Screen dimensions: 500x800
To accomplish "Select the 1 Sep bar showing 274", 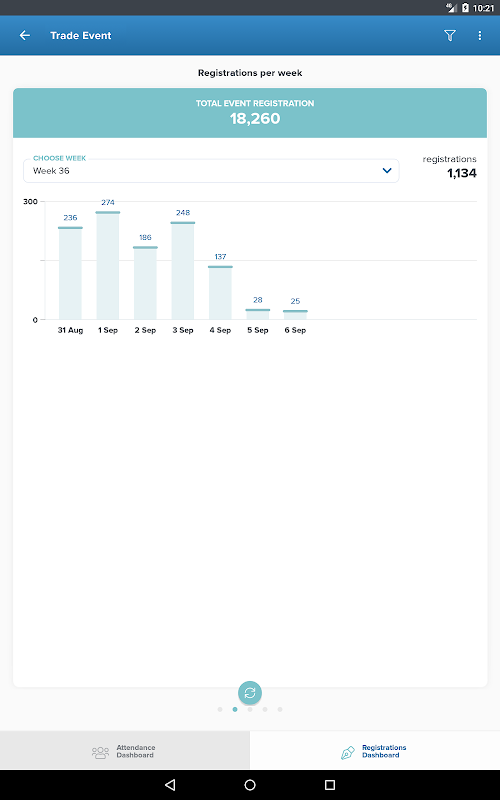I will pos(108,265).
